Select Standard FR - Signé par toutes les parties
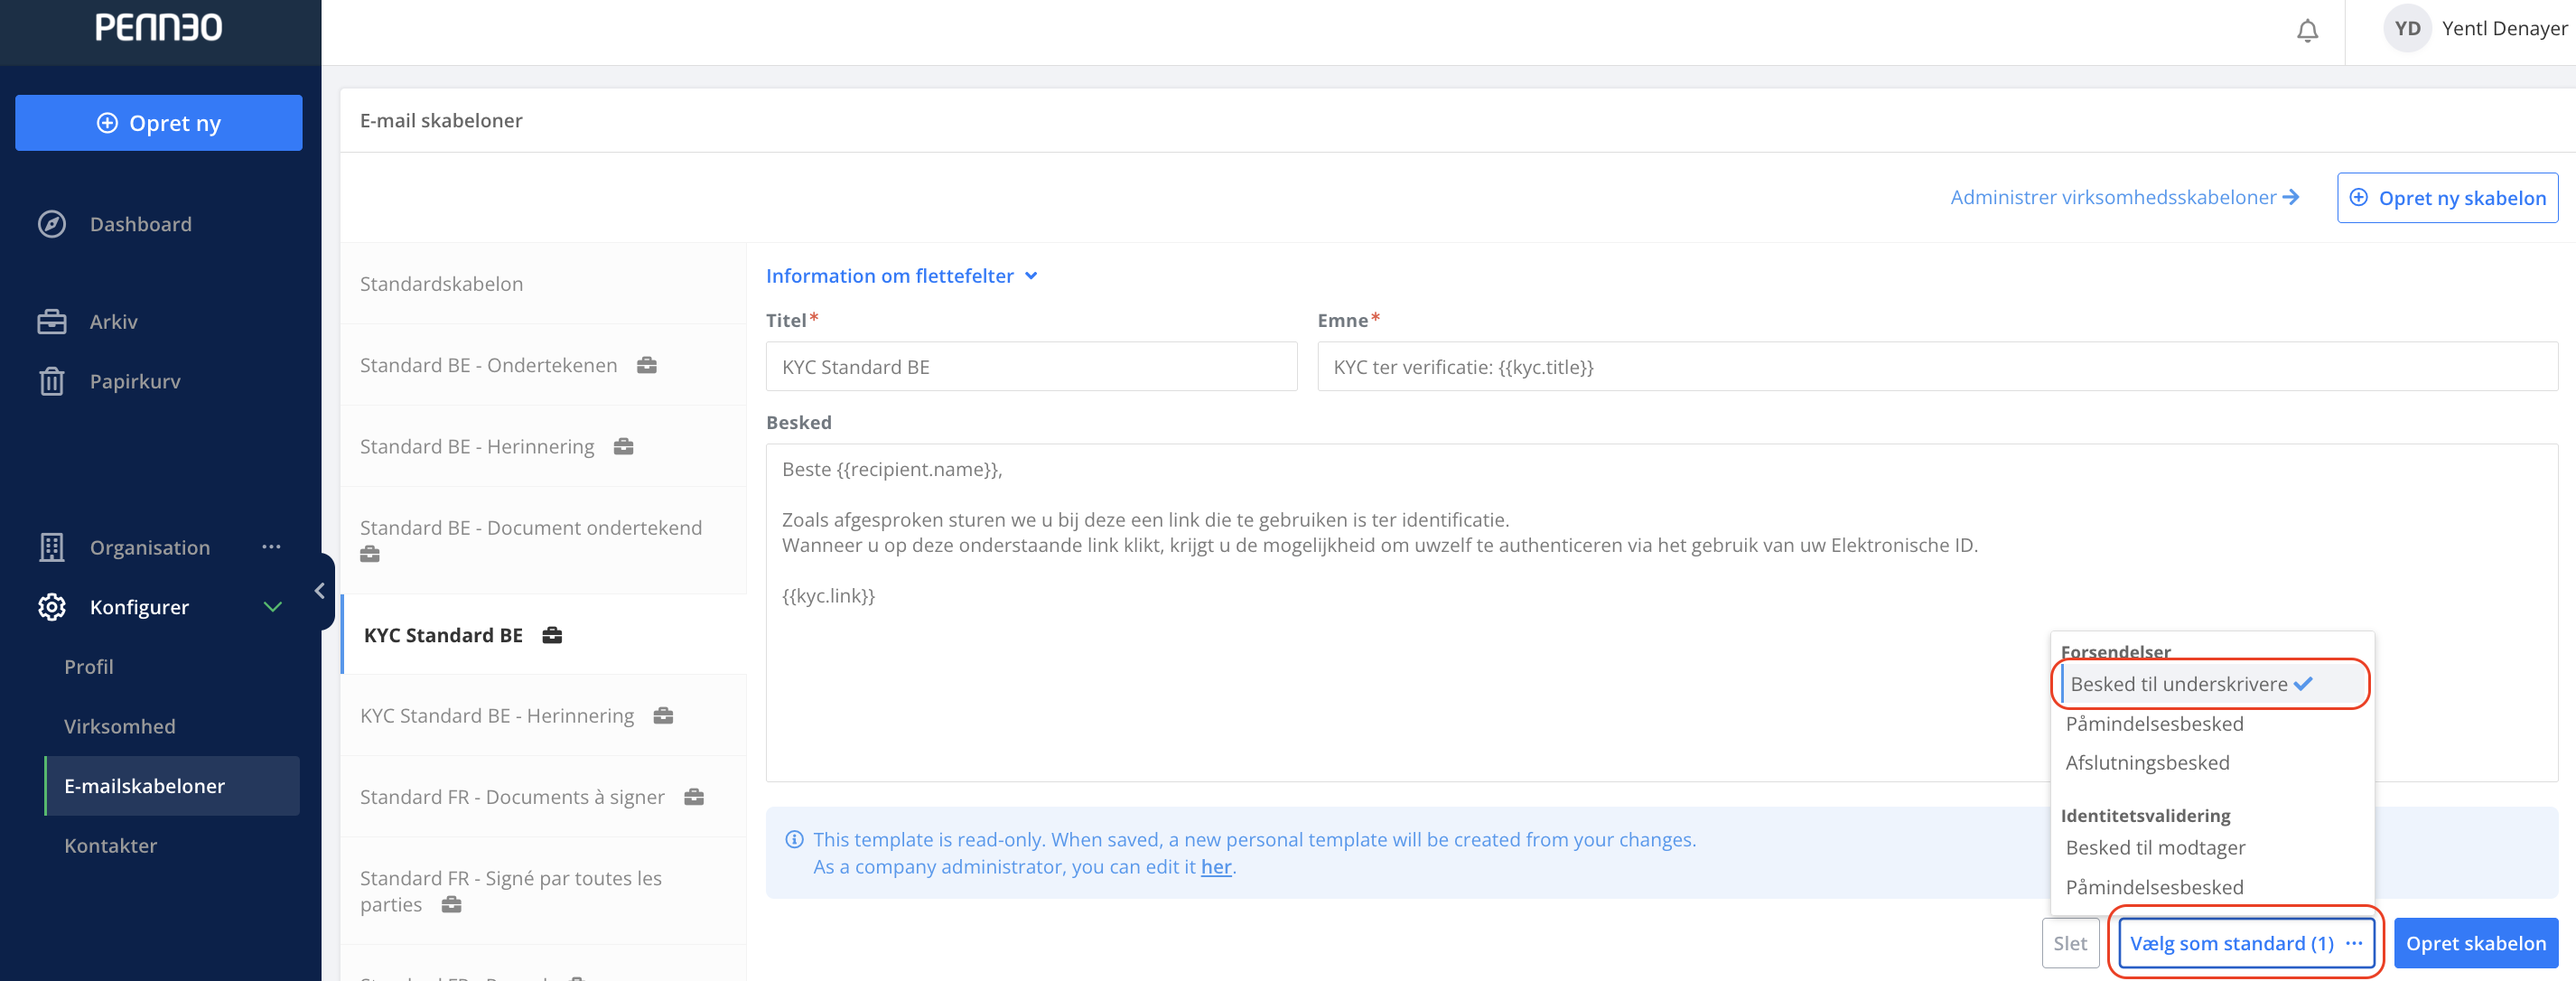 [x=543, y=891]
